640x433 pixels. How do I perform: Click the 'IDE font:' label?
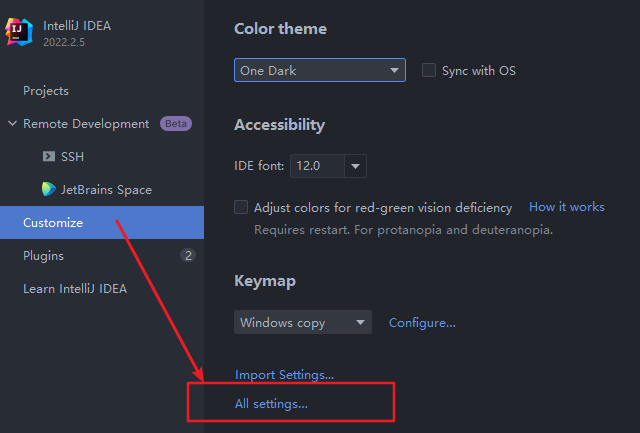259,166
